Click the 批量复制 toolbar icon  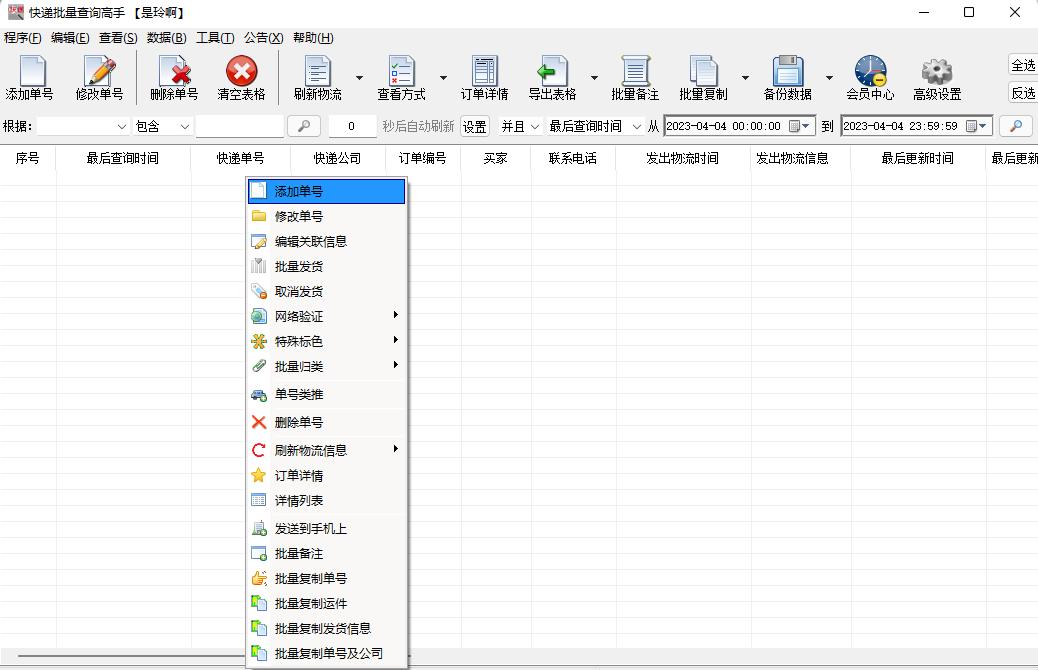click(x=705, y=77)
